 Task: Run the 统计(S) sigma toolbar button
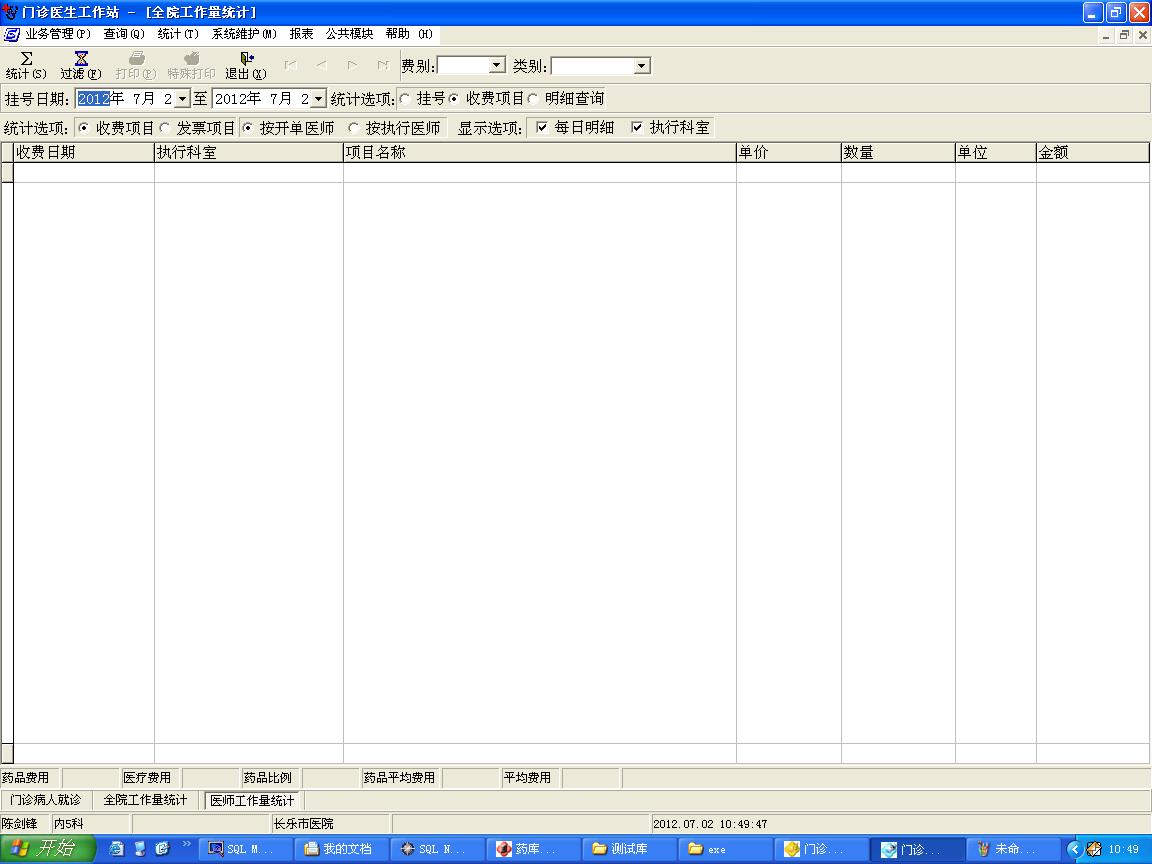tap(26, 65)
